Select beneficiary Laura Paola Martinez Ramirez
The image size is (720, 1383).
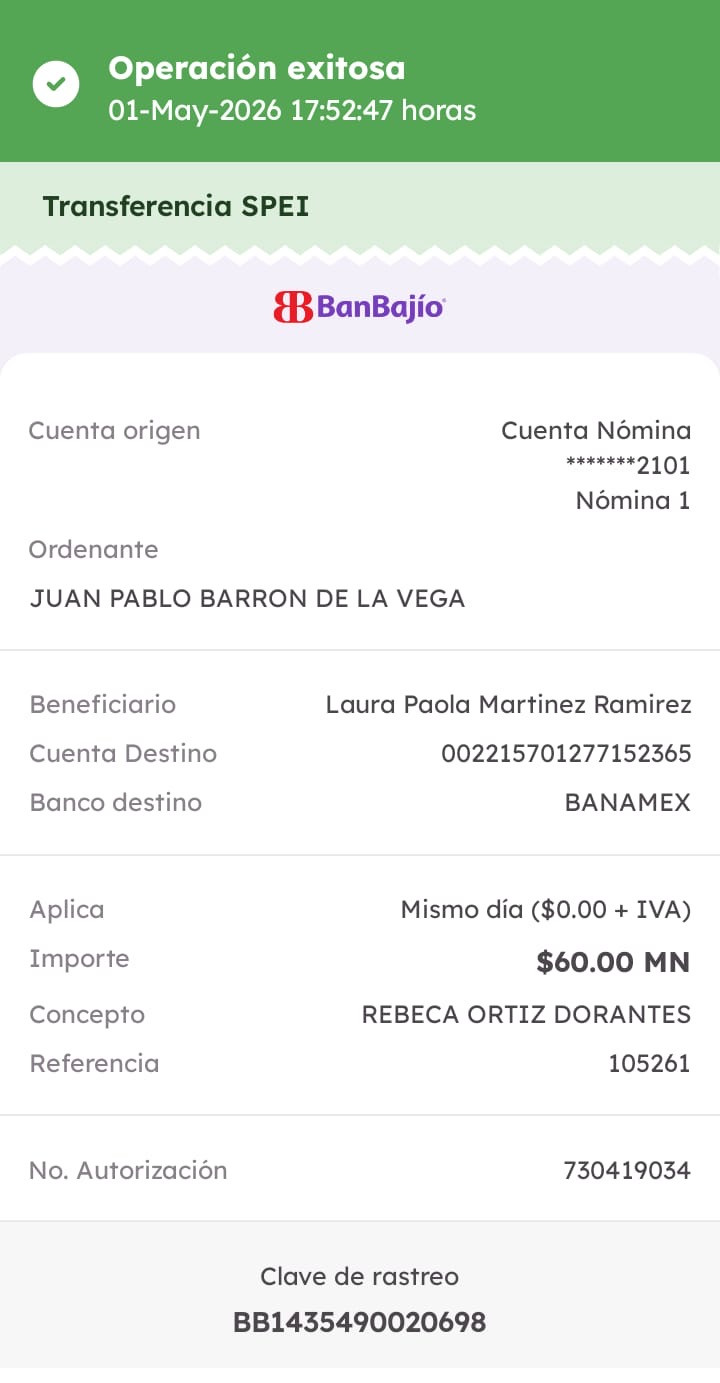pos(508,705)
